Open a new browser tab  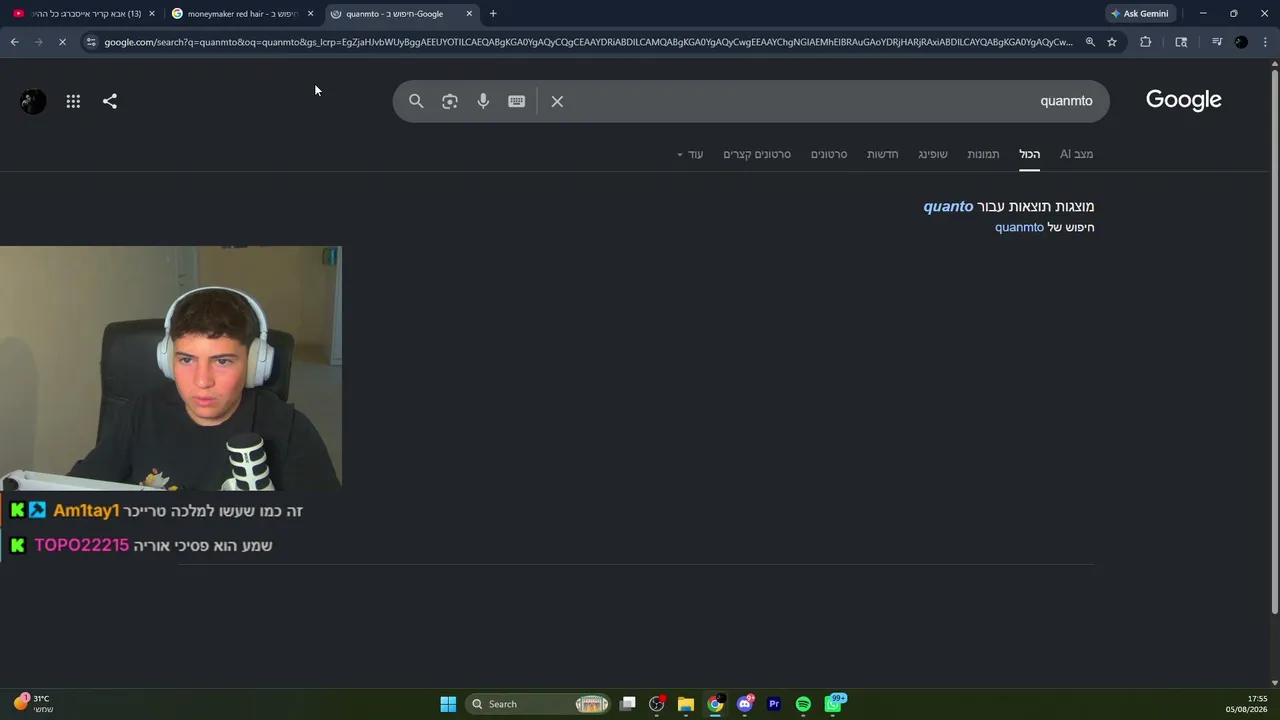tap(493, 14)
